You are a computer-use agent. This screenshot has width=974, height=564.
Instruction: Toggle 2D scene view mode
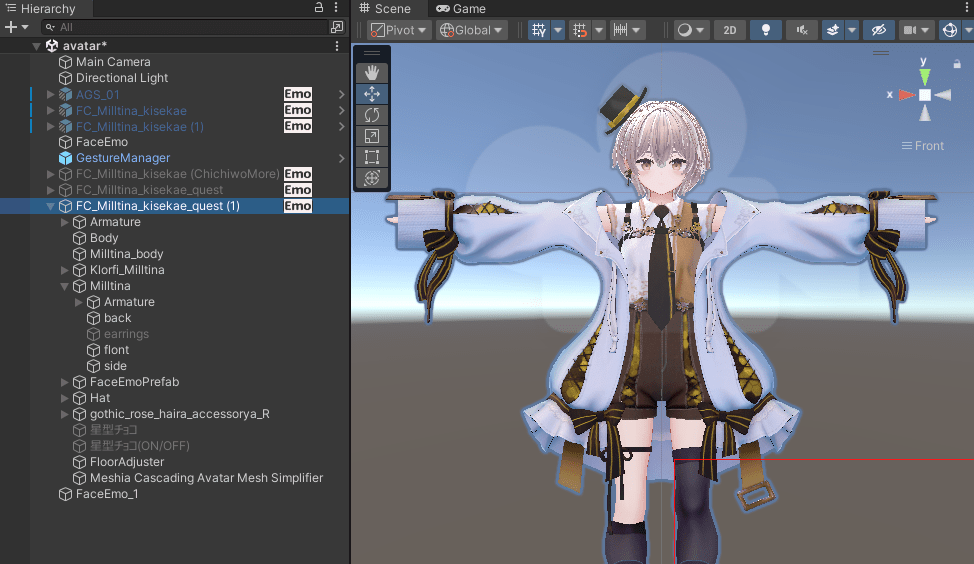click(730, 30)
